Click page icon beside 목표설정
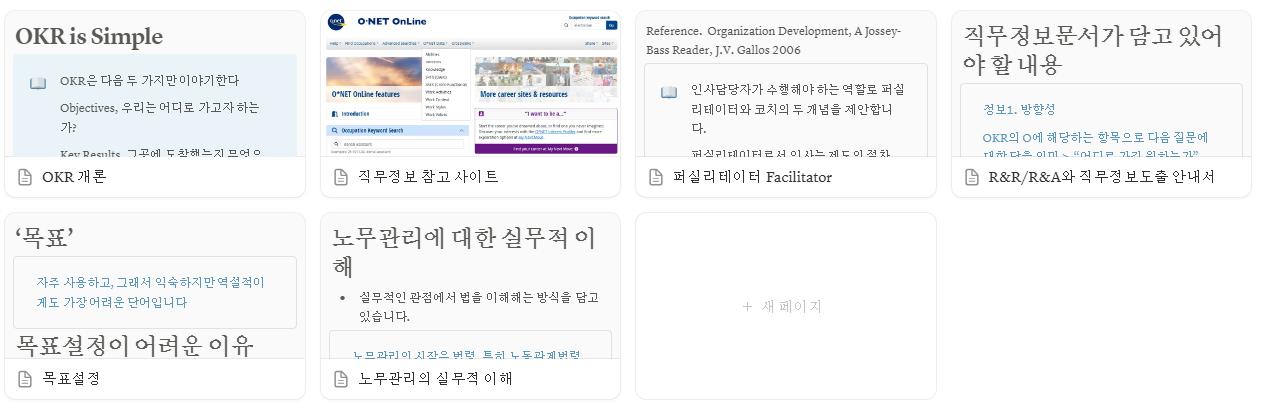The image size is (1261, 406). coord(25,379)
